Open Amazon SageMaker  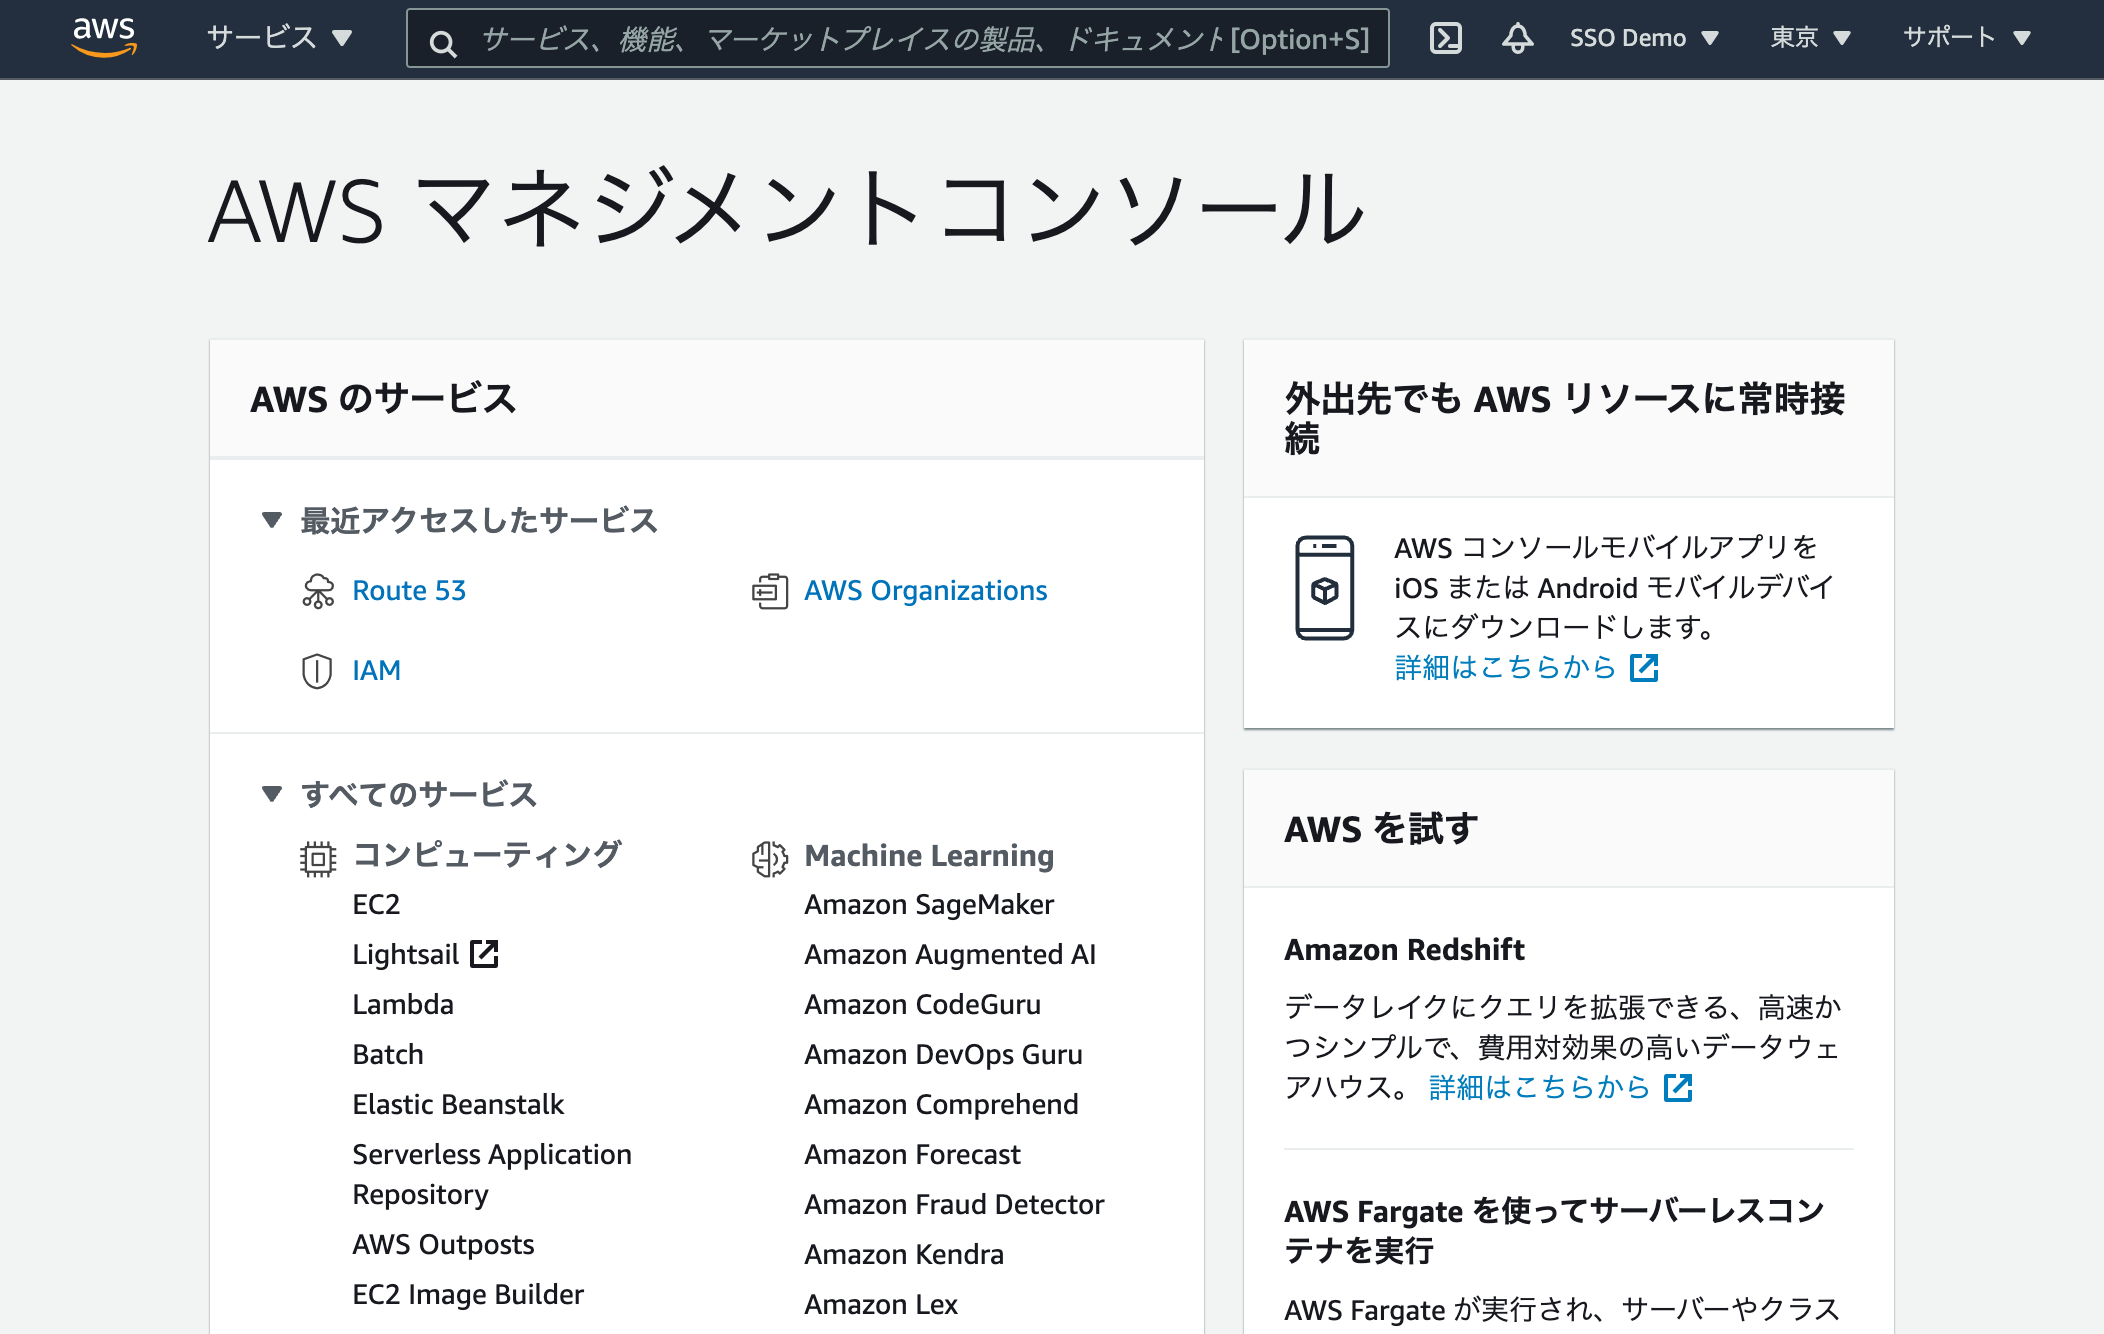[929, 904]
